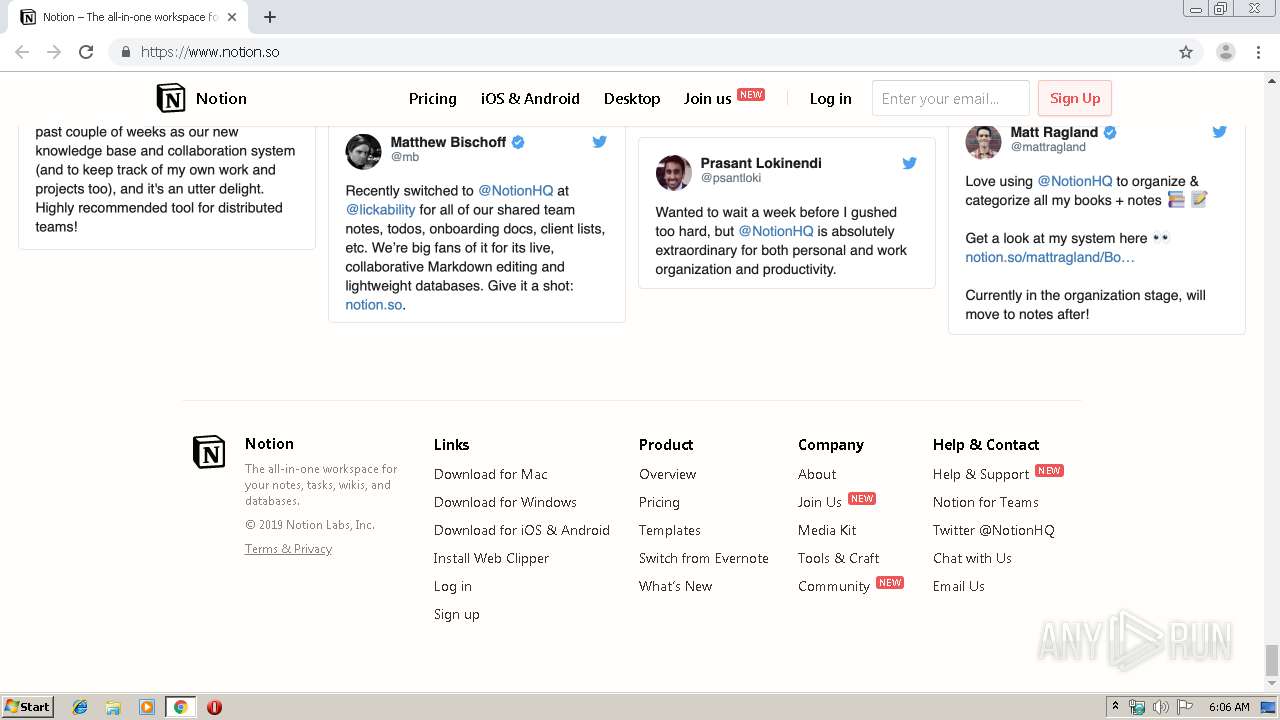
Task: Open Terms & Privacy link
Action: point(288,549)
